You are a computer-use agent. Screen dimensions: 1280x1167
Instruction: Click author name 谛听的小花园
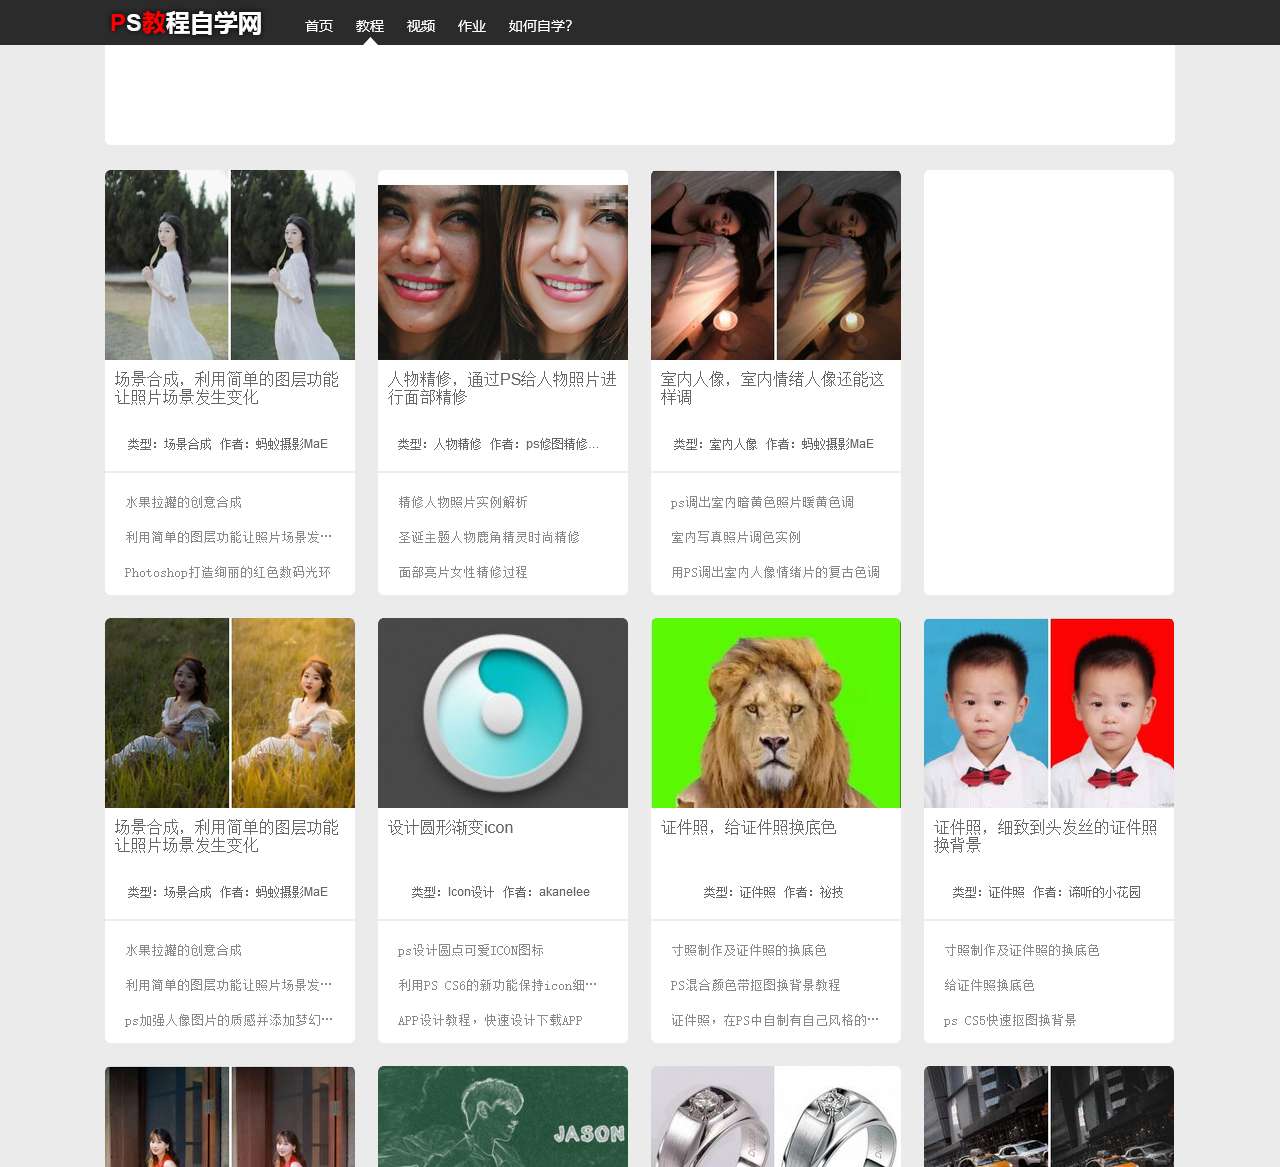1105,892
